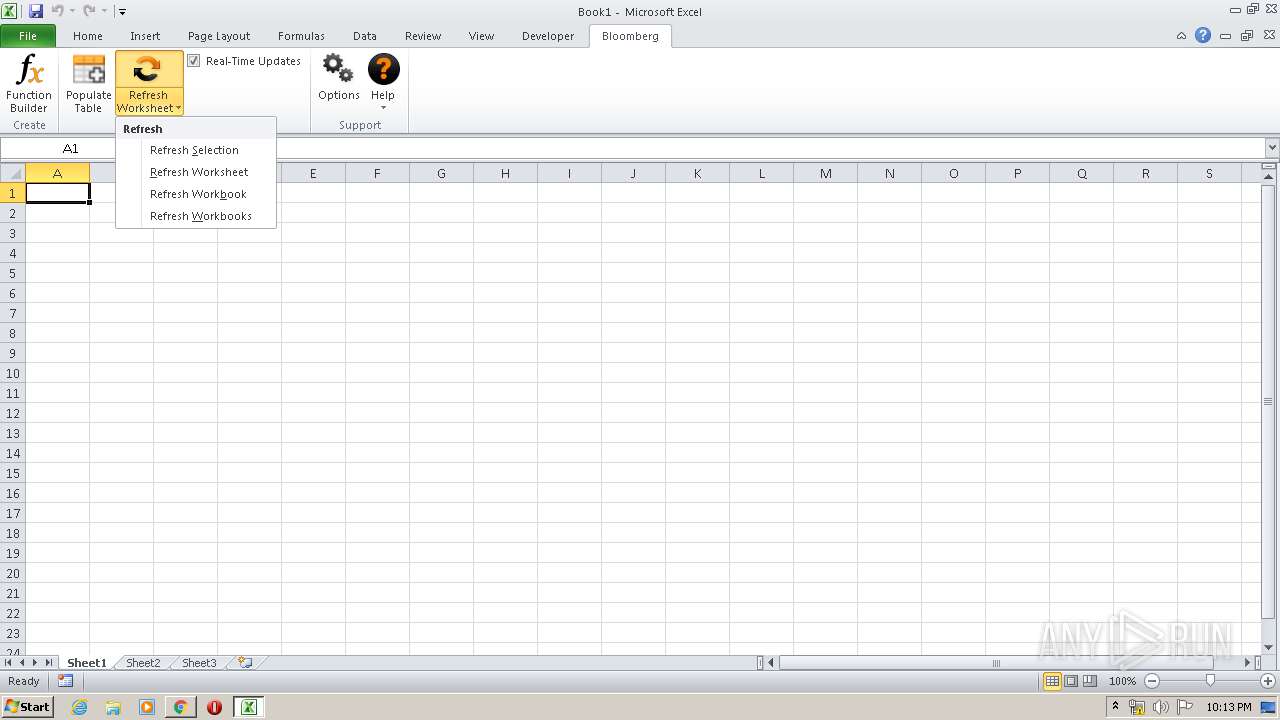The width and height of the screenshot is (1280, 720).
Task: Expand the Refresh Worksheet dropdown arrow
Action: 178,108
